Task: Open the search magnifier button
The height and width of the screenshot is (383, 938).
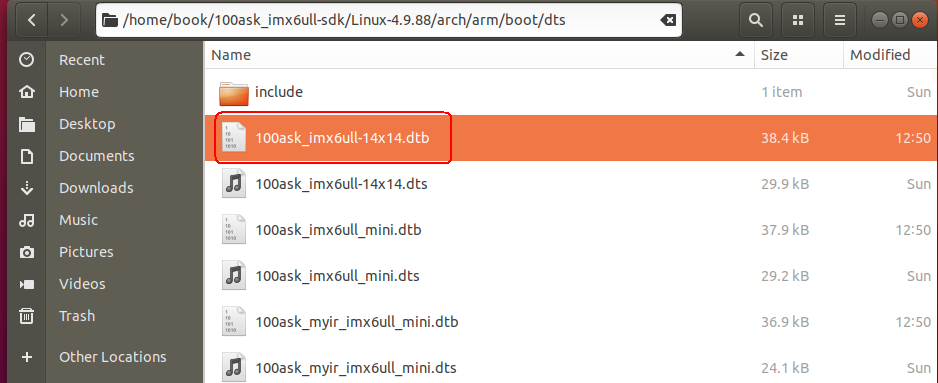Action: click(x=756, y=20)
